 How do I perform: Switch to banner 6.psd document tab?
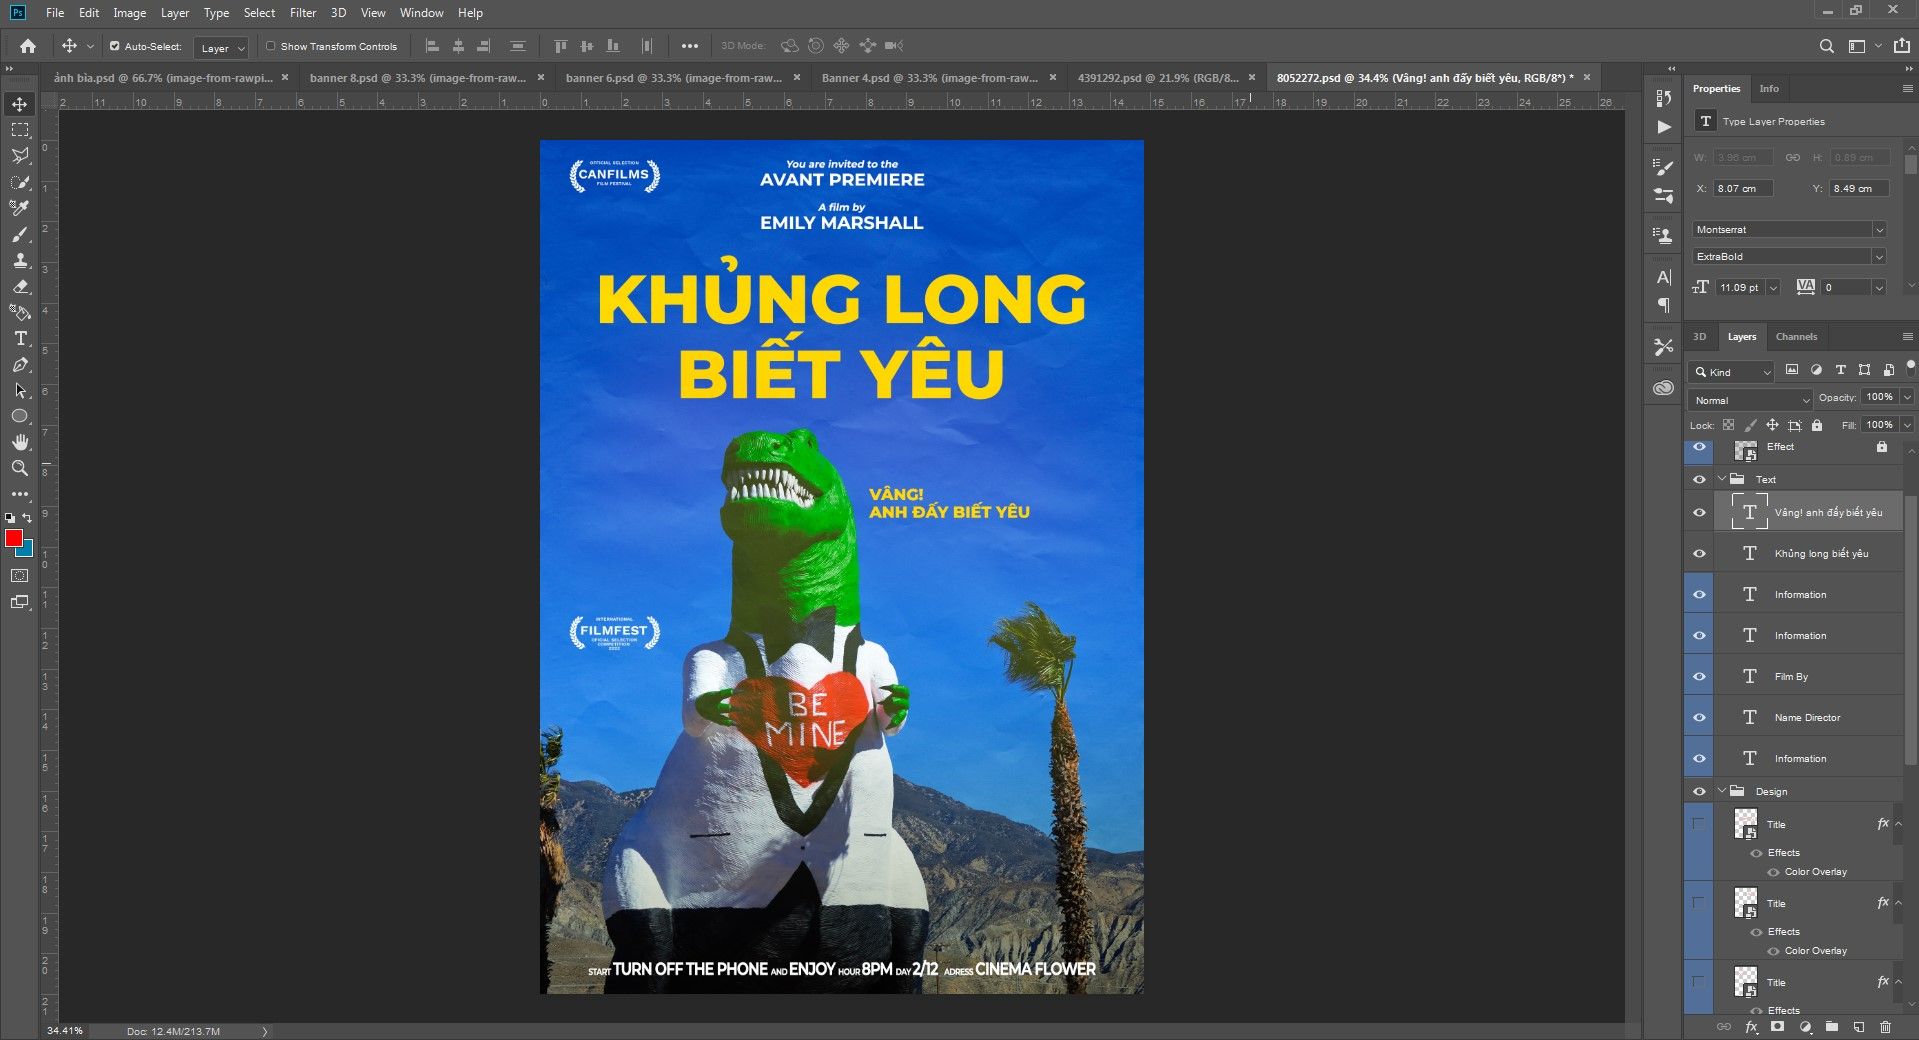click(x=674, y=78)
